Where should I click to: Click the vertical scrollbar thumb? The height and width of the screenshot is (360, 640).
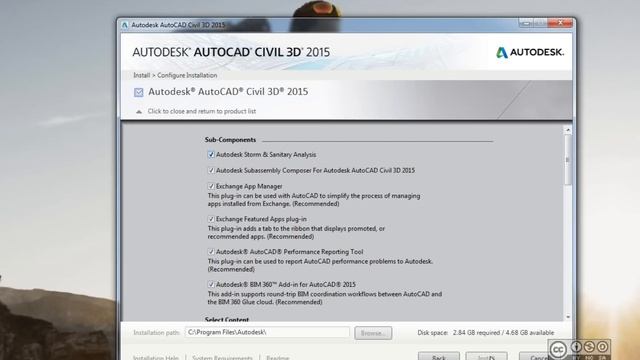pyautogui.click(x=567, y=160)
